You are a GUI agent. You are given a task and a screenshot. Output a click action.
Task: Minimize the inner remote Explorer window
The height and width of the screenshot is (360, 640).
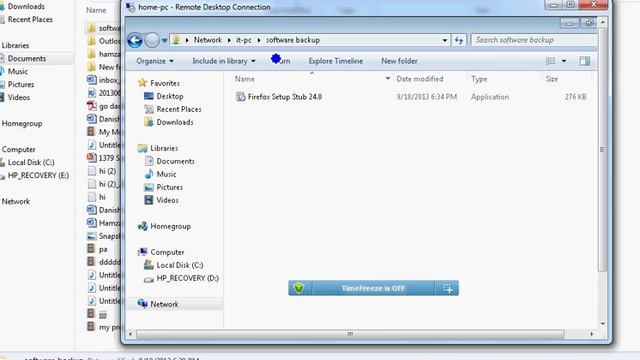tap(569, 23)
